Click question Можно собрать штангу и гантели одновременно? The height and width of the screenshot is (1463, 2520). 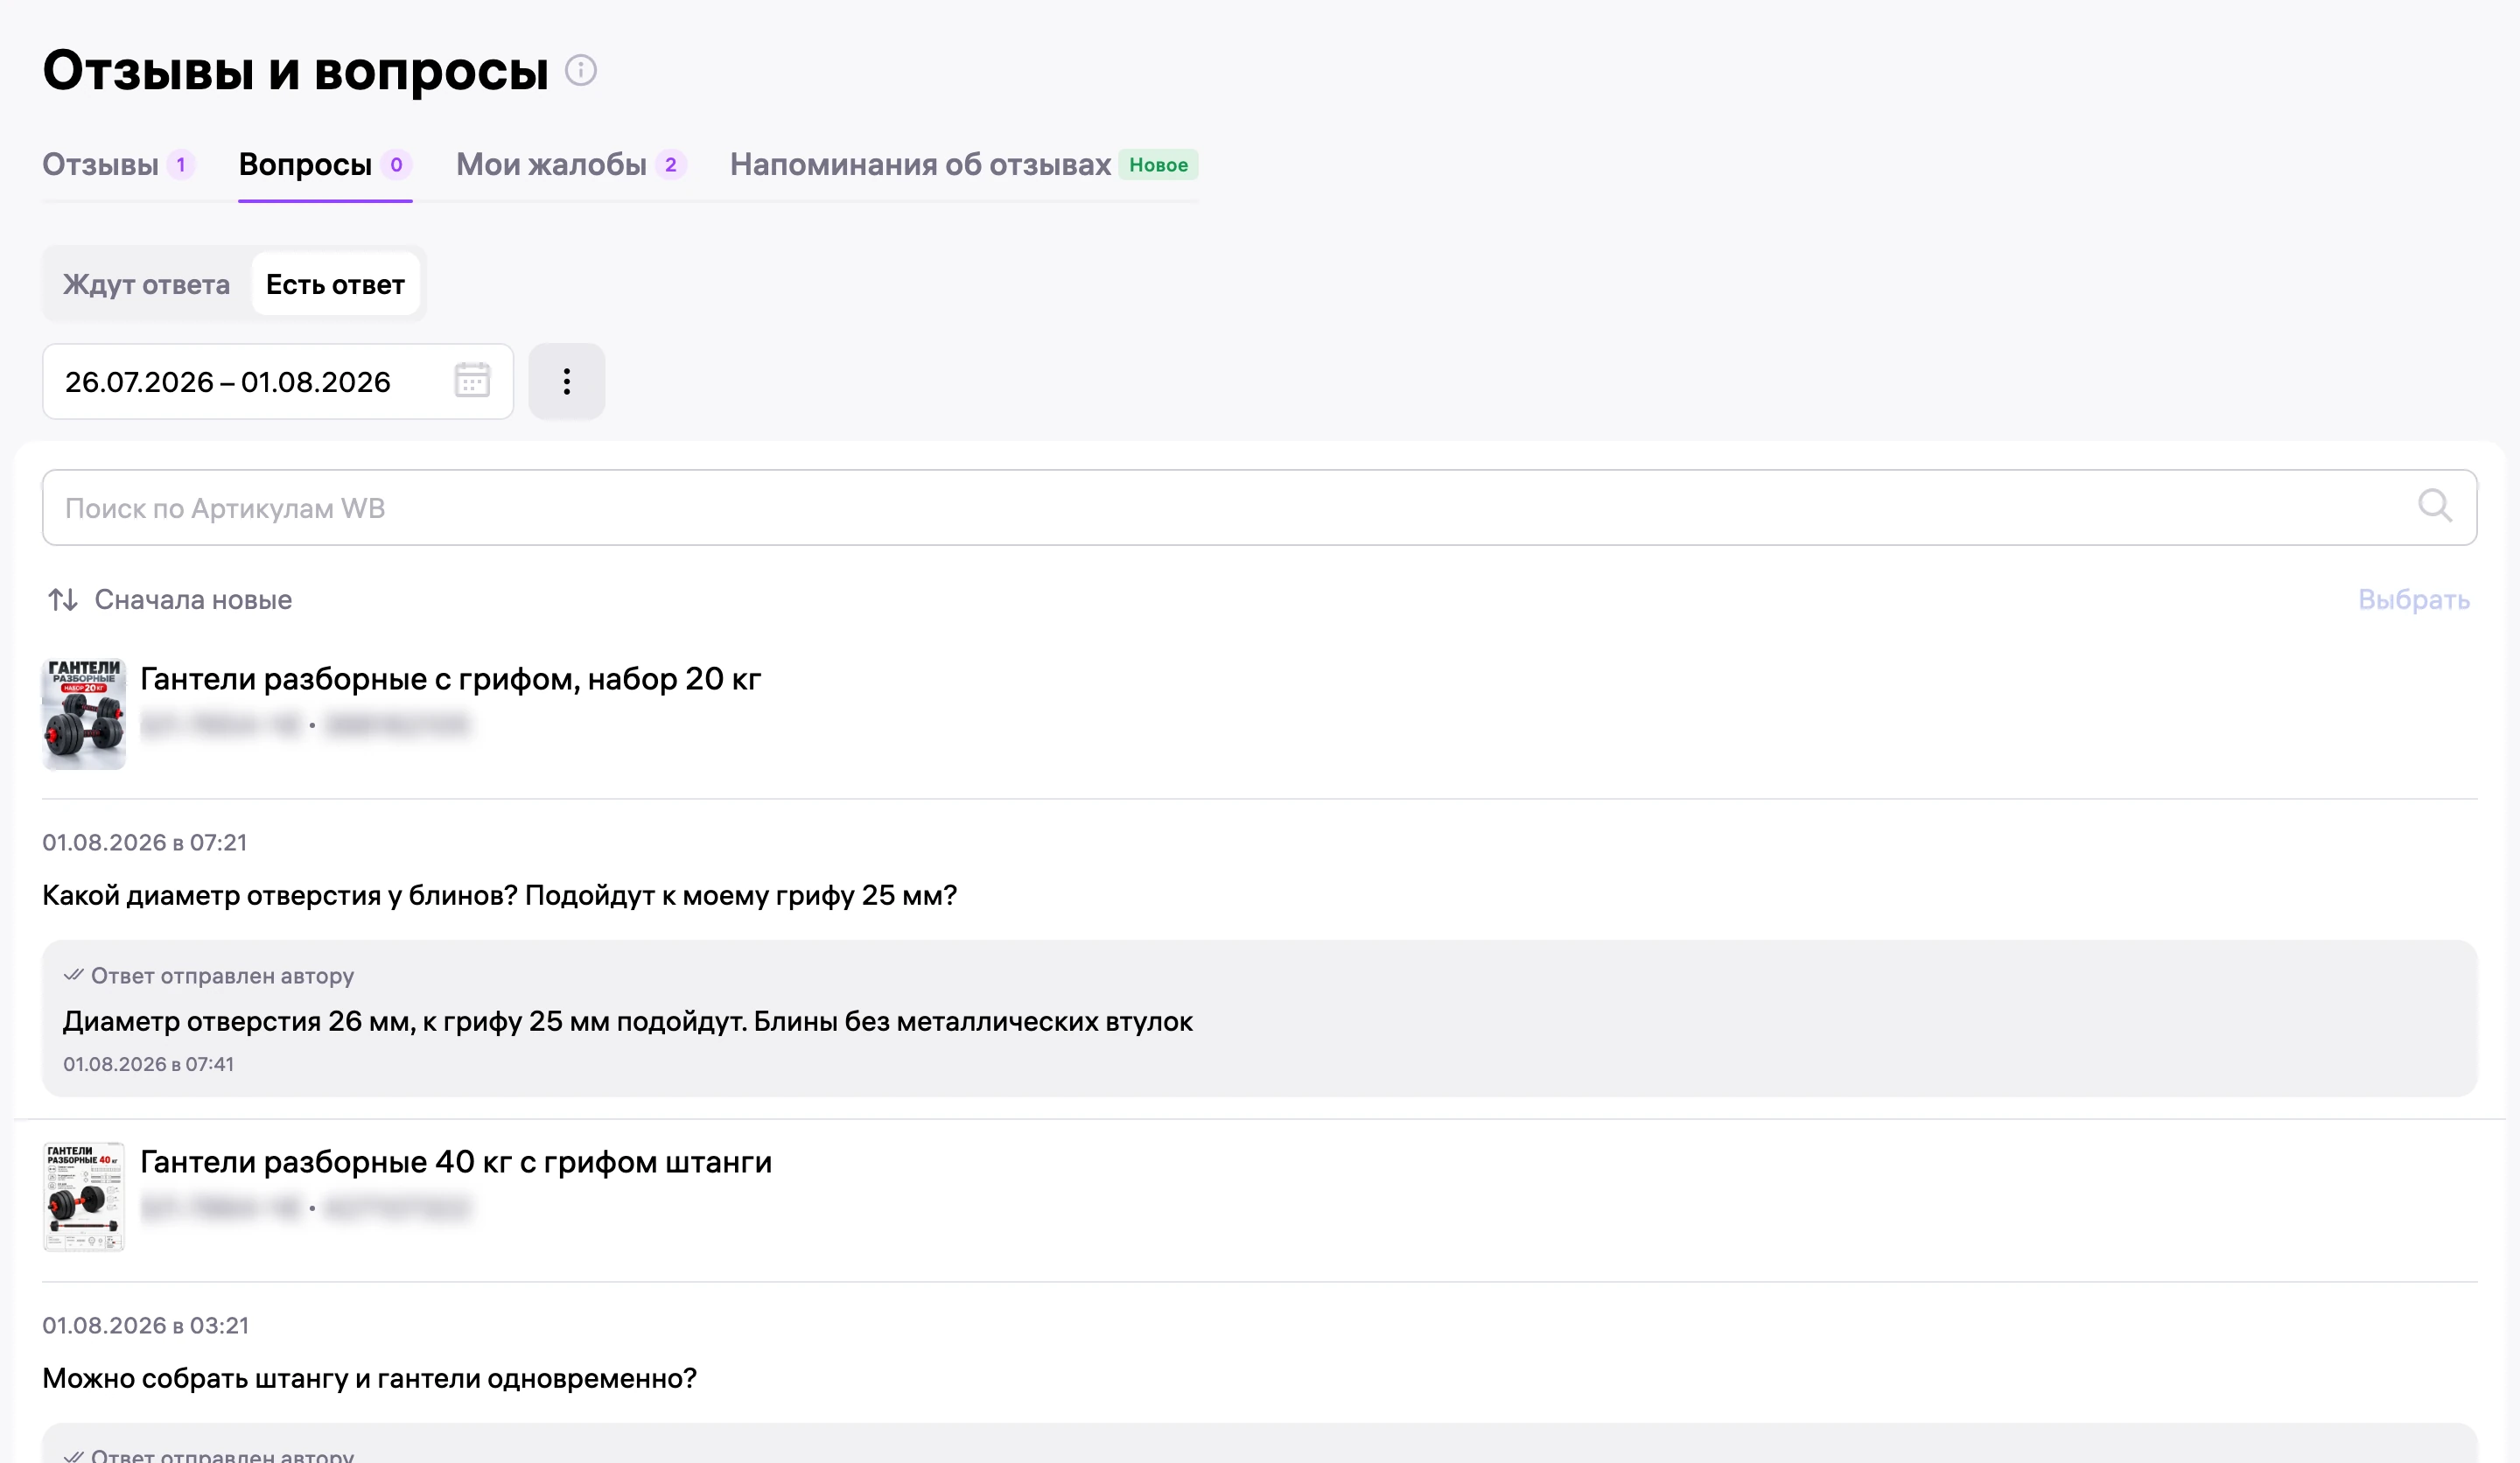coord(369,1378)
